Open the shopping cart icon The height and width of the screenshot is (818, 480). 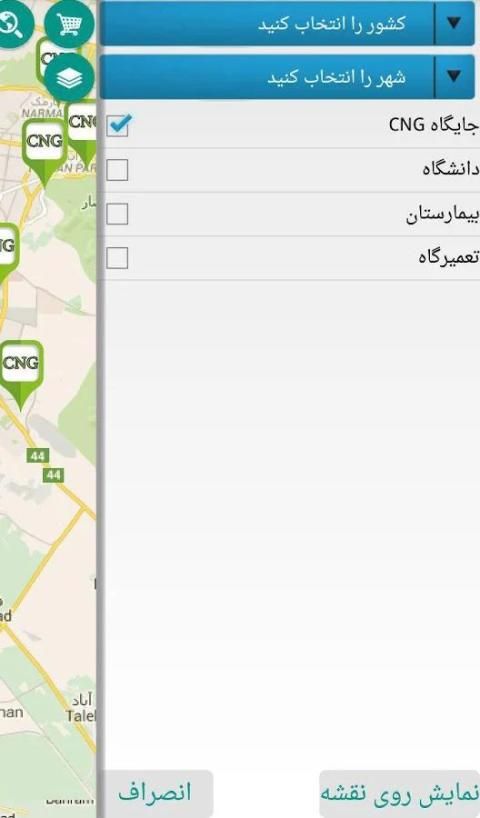(x=69, y=23)
